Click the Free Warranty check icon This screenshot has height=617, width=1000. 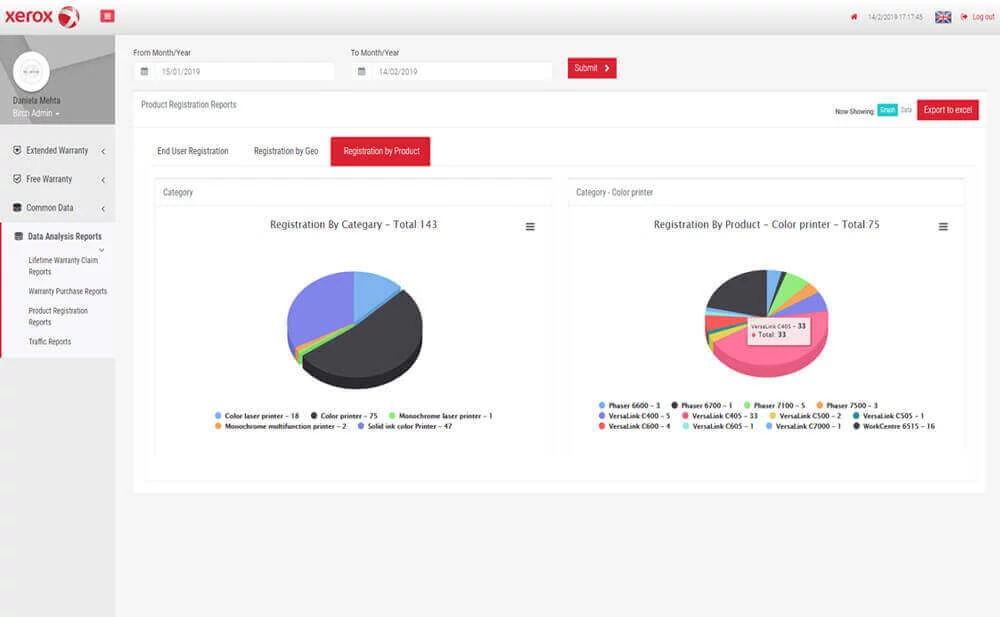[x=17, y=179]
